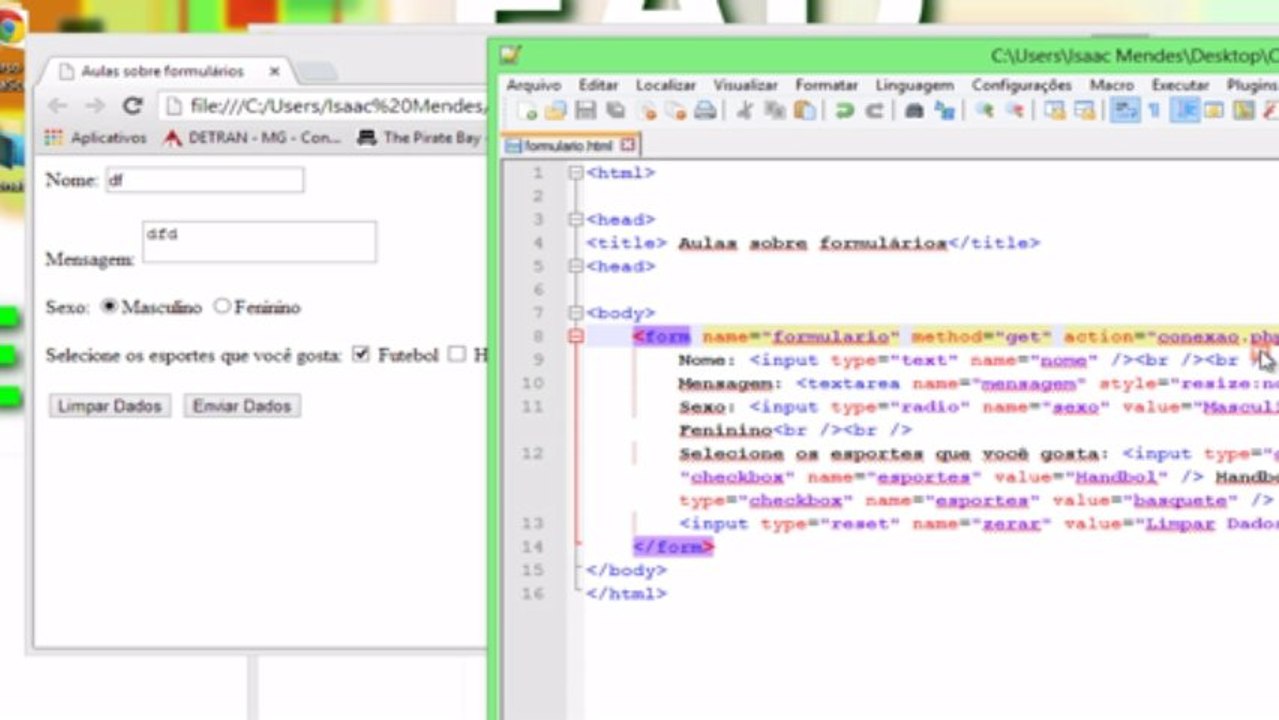Image resolution: width=1279 pixels, height=720 pixels.
Task: Toggle show all characters pilcrow icon
Action: pos(1152,110)
